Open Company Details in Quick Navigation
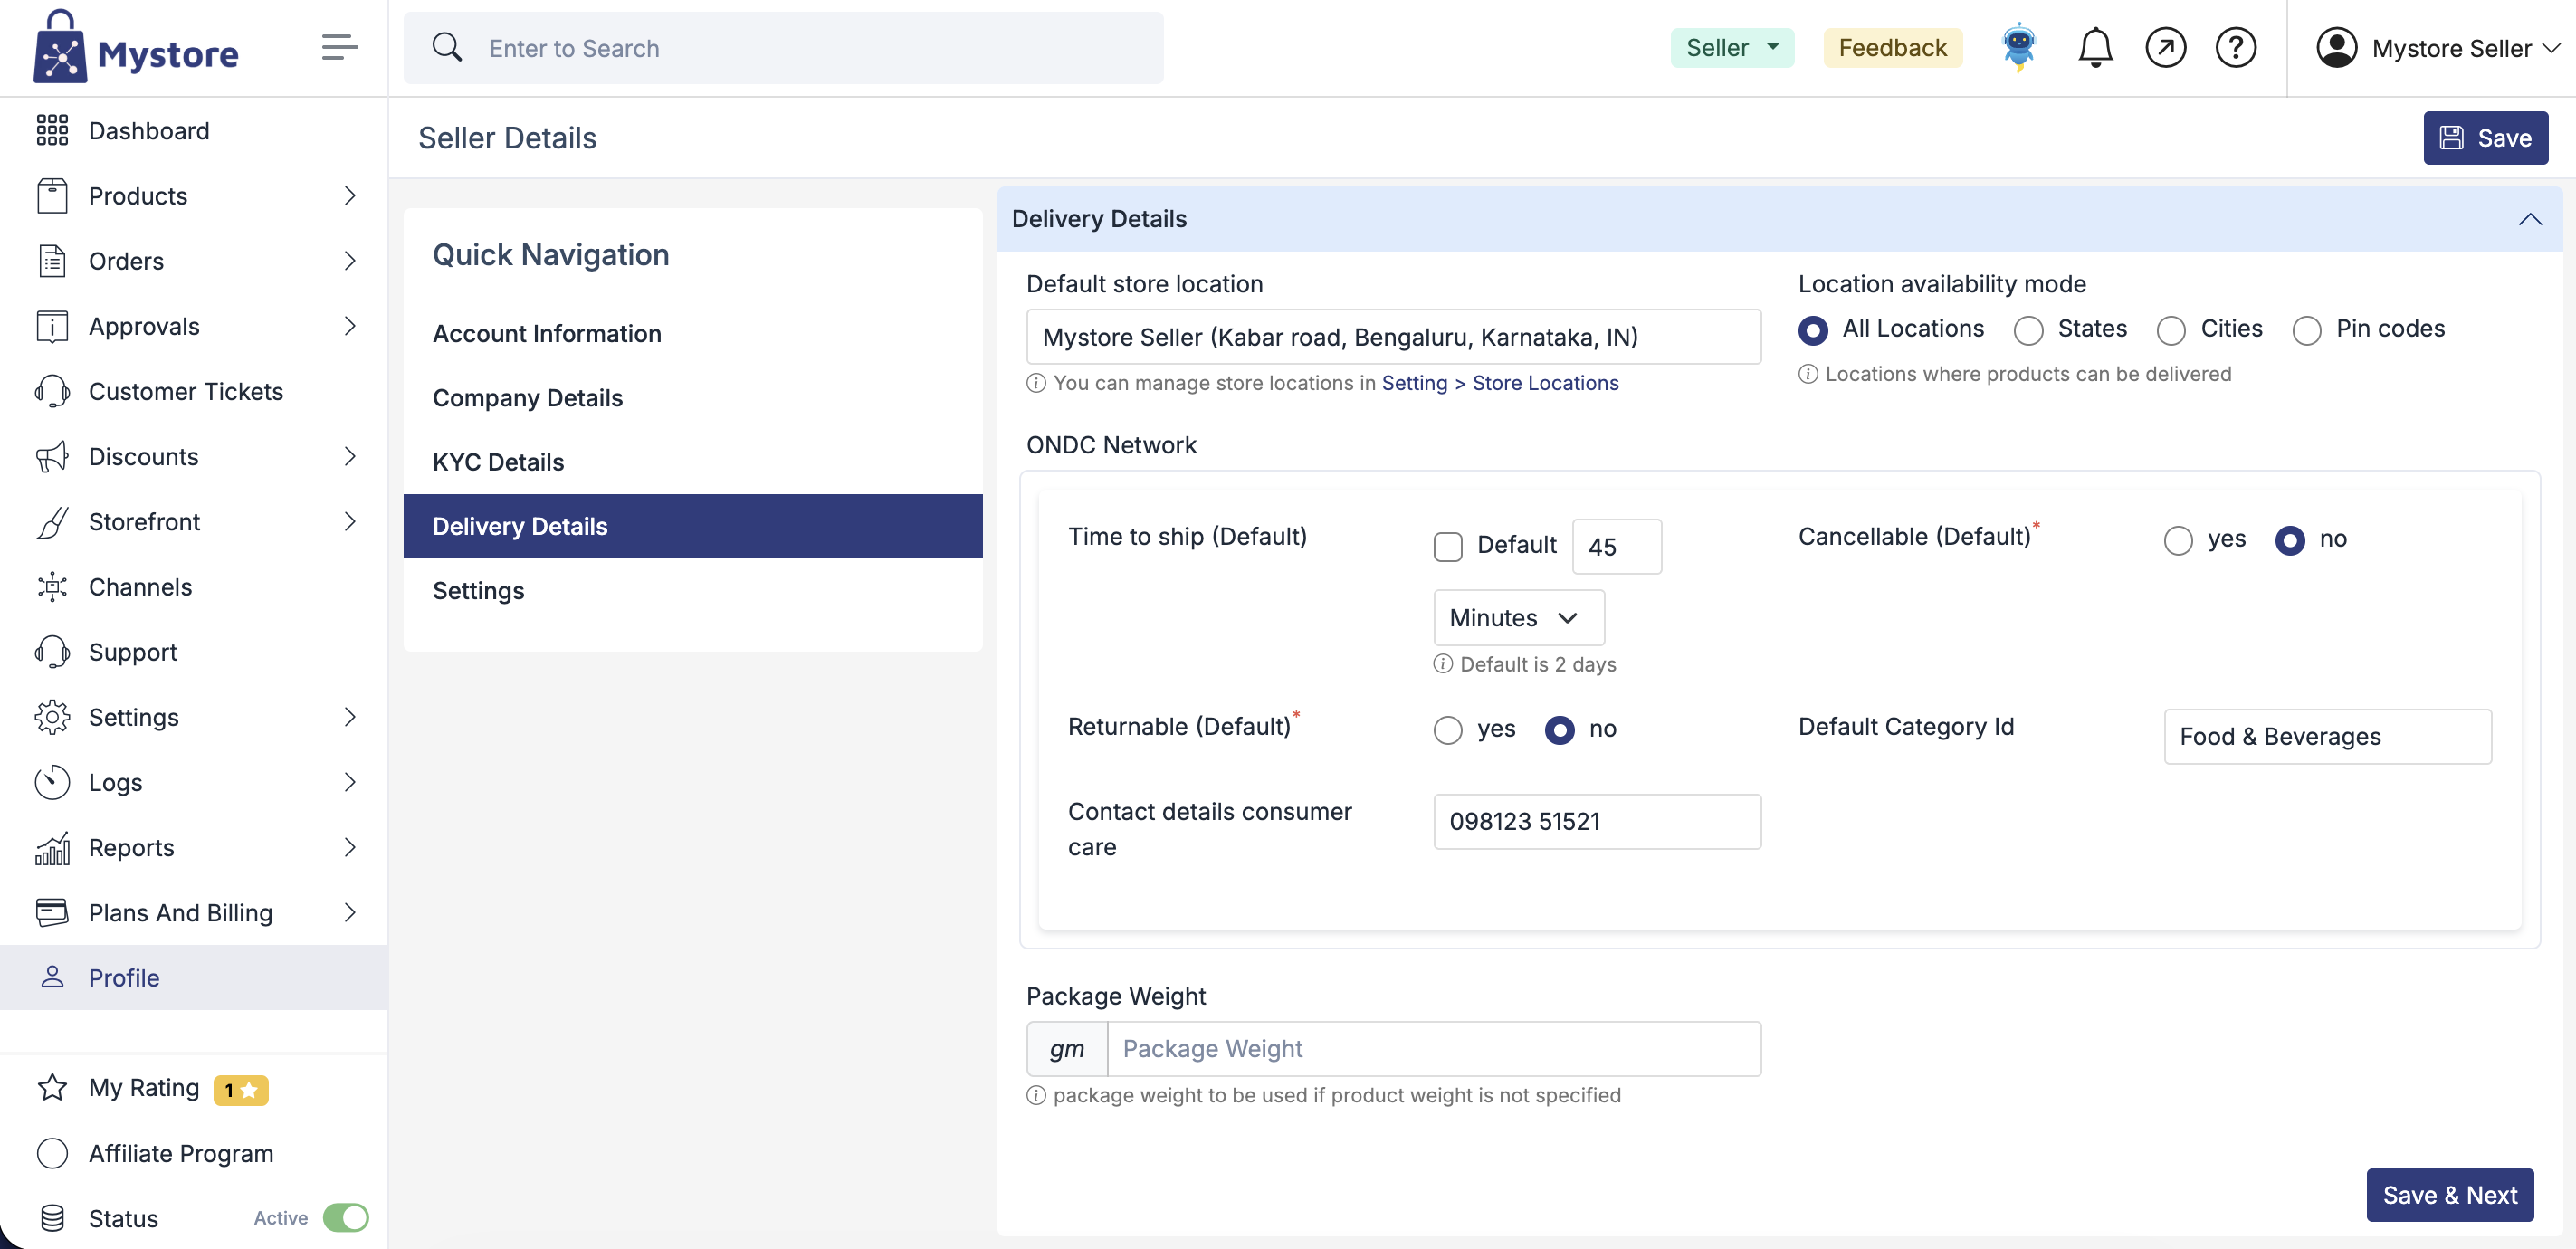 (527, 398)
